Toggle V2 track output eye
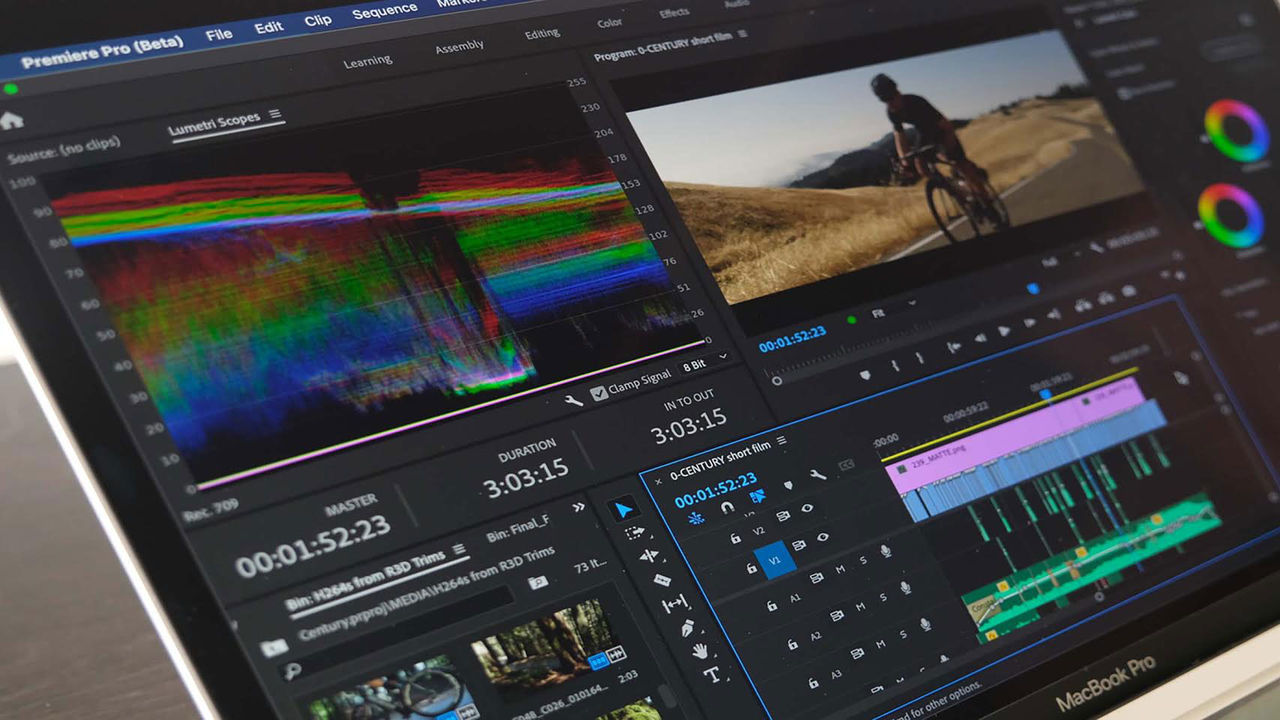This screenshot has height=720, width=1280. (807, 508)
